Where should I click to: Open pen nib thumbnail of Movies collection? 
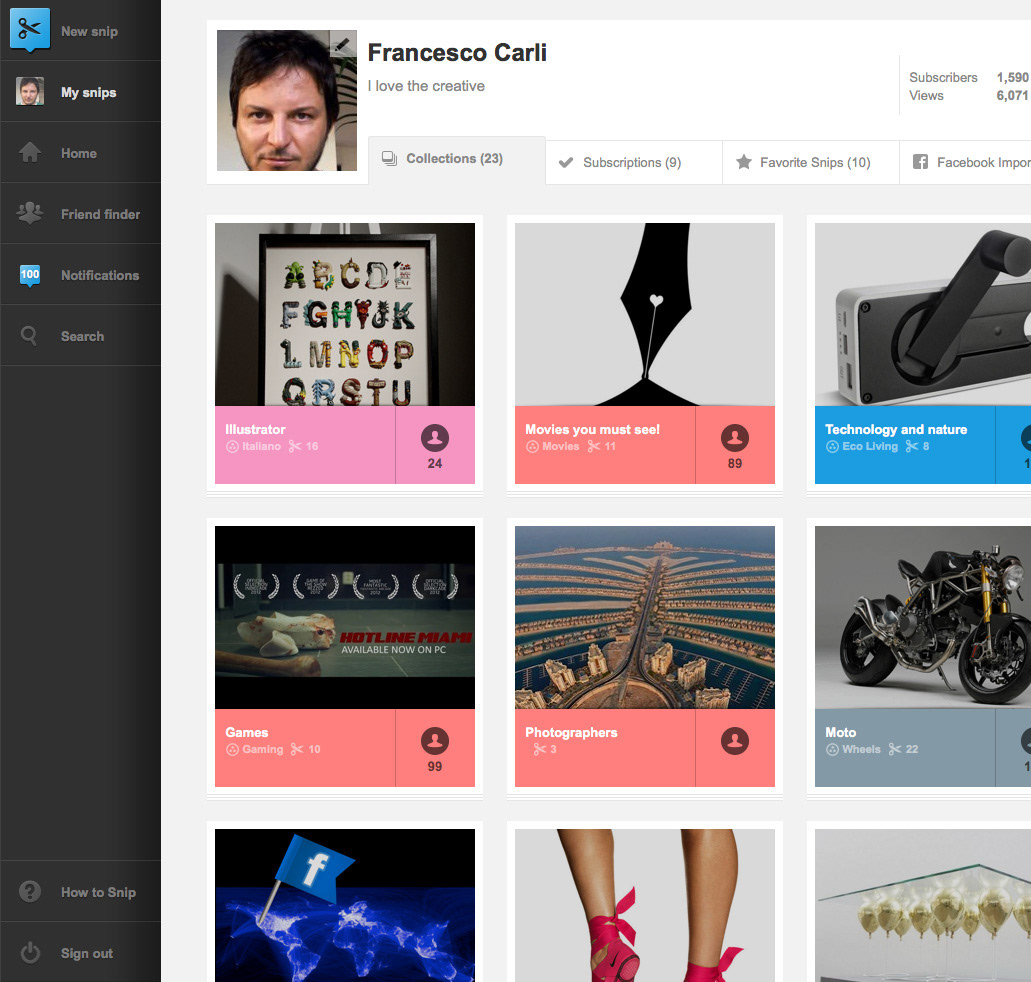pos(644,314)
